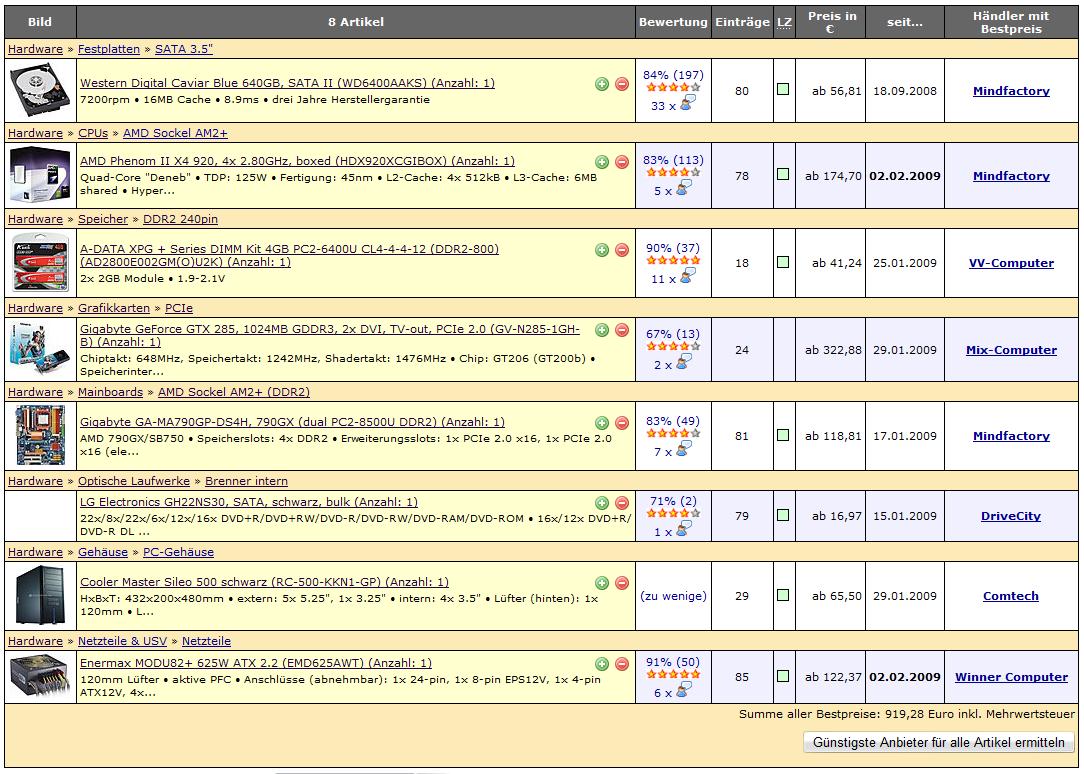Go to DDR2 240pin breadcrumb
This screenshot has width=1084, height=774.
point(180,219)
